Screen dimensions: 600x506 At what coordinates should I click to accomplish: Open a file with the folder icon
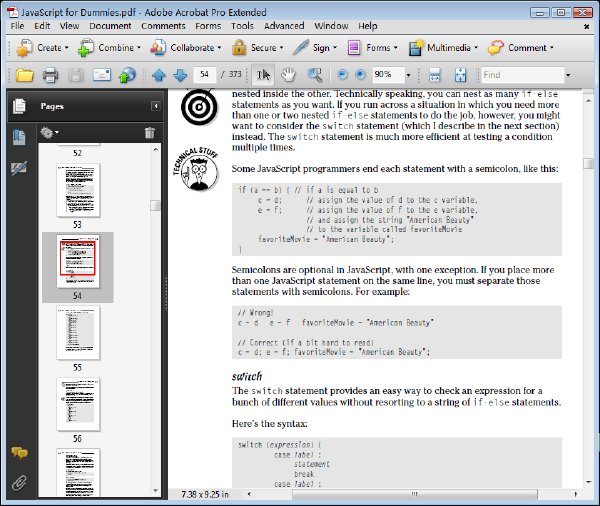(24, 75)
